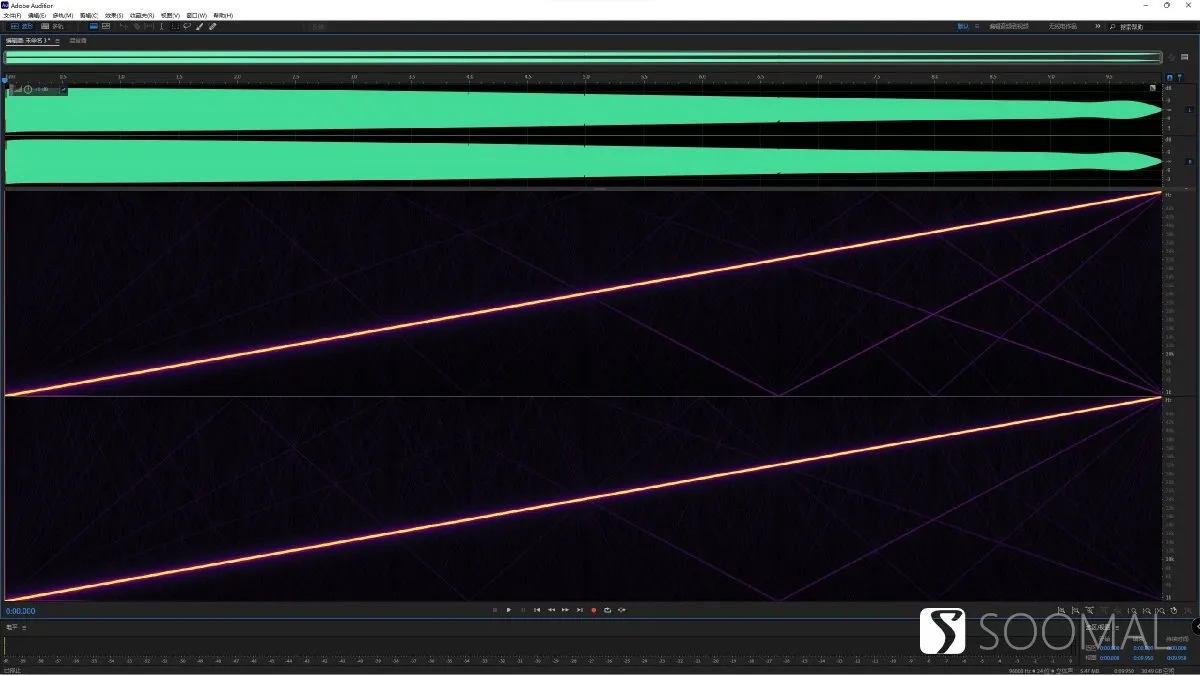Switch to the Waveform editor view button
The height and width of the screenshot is (675, 1200).
pyautogui.click(x=22, y=26)
